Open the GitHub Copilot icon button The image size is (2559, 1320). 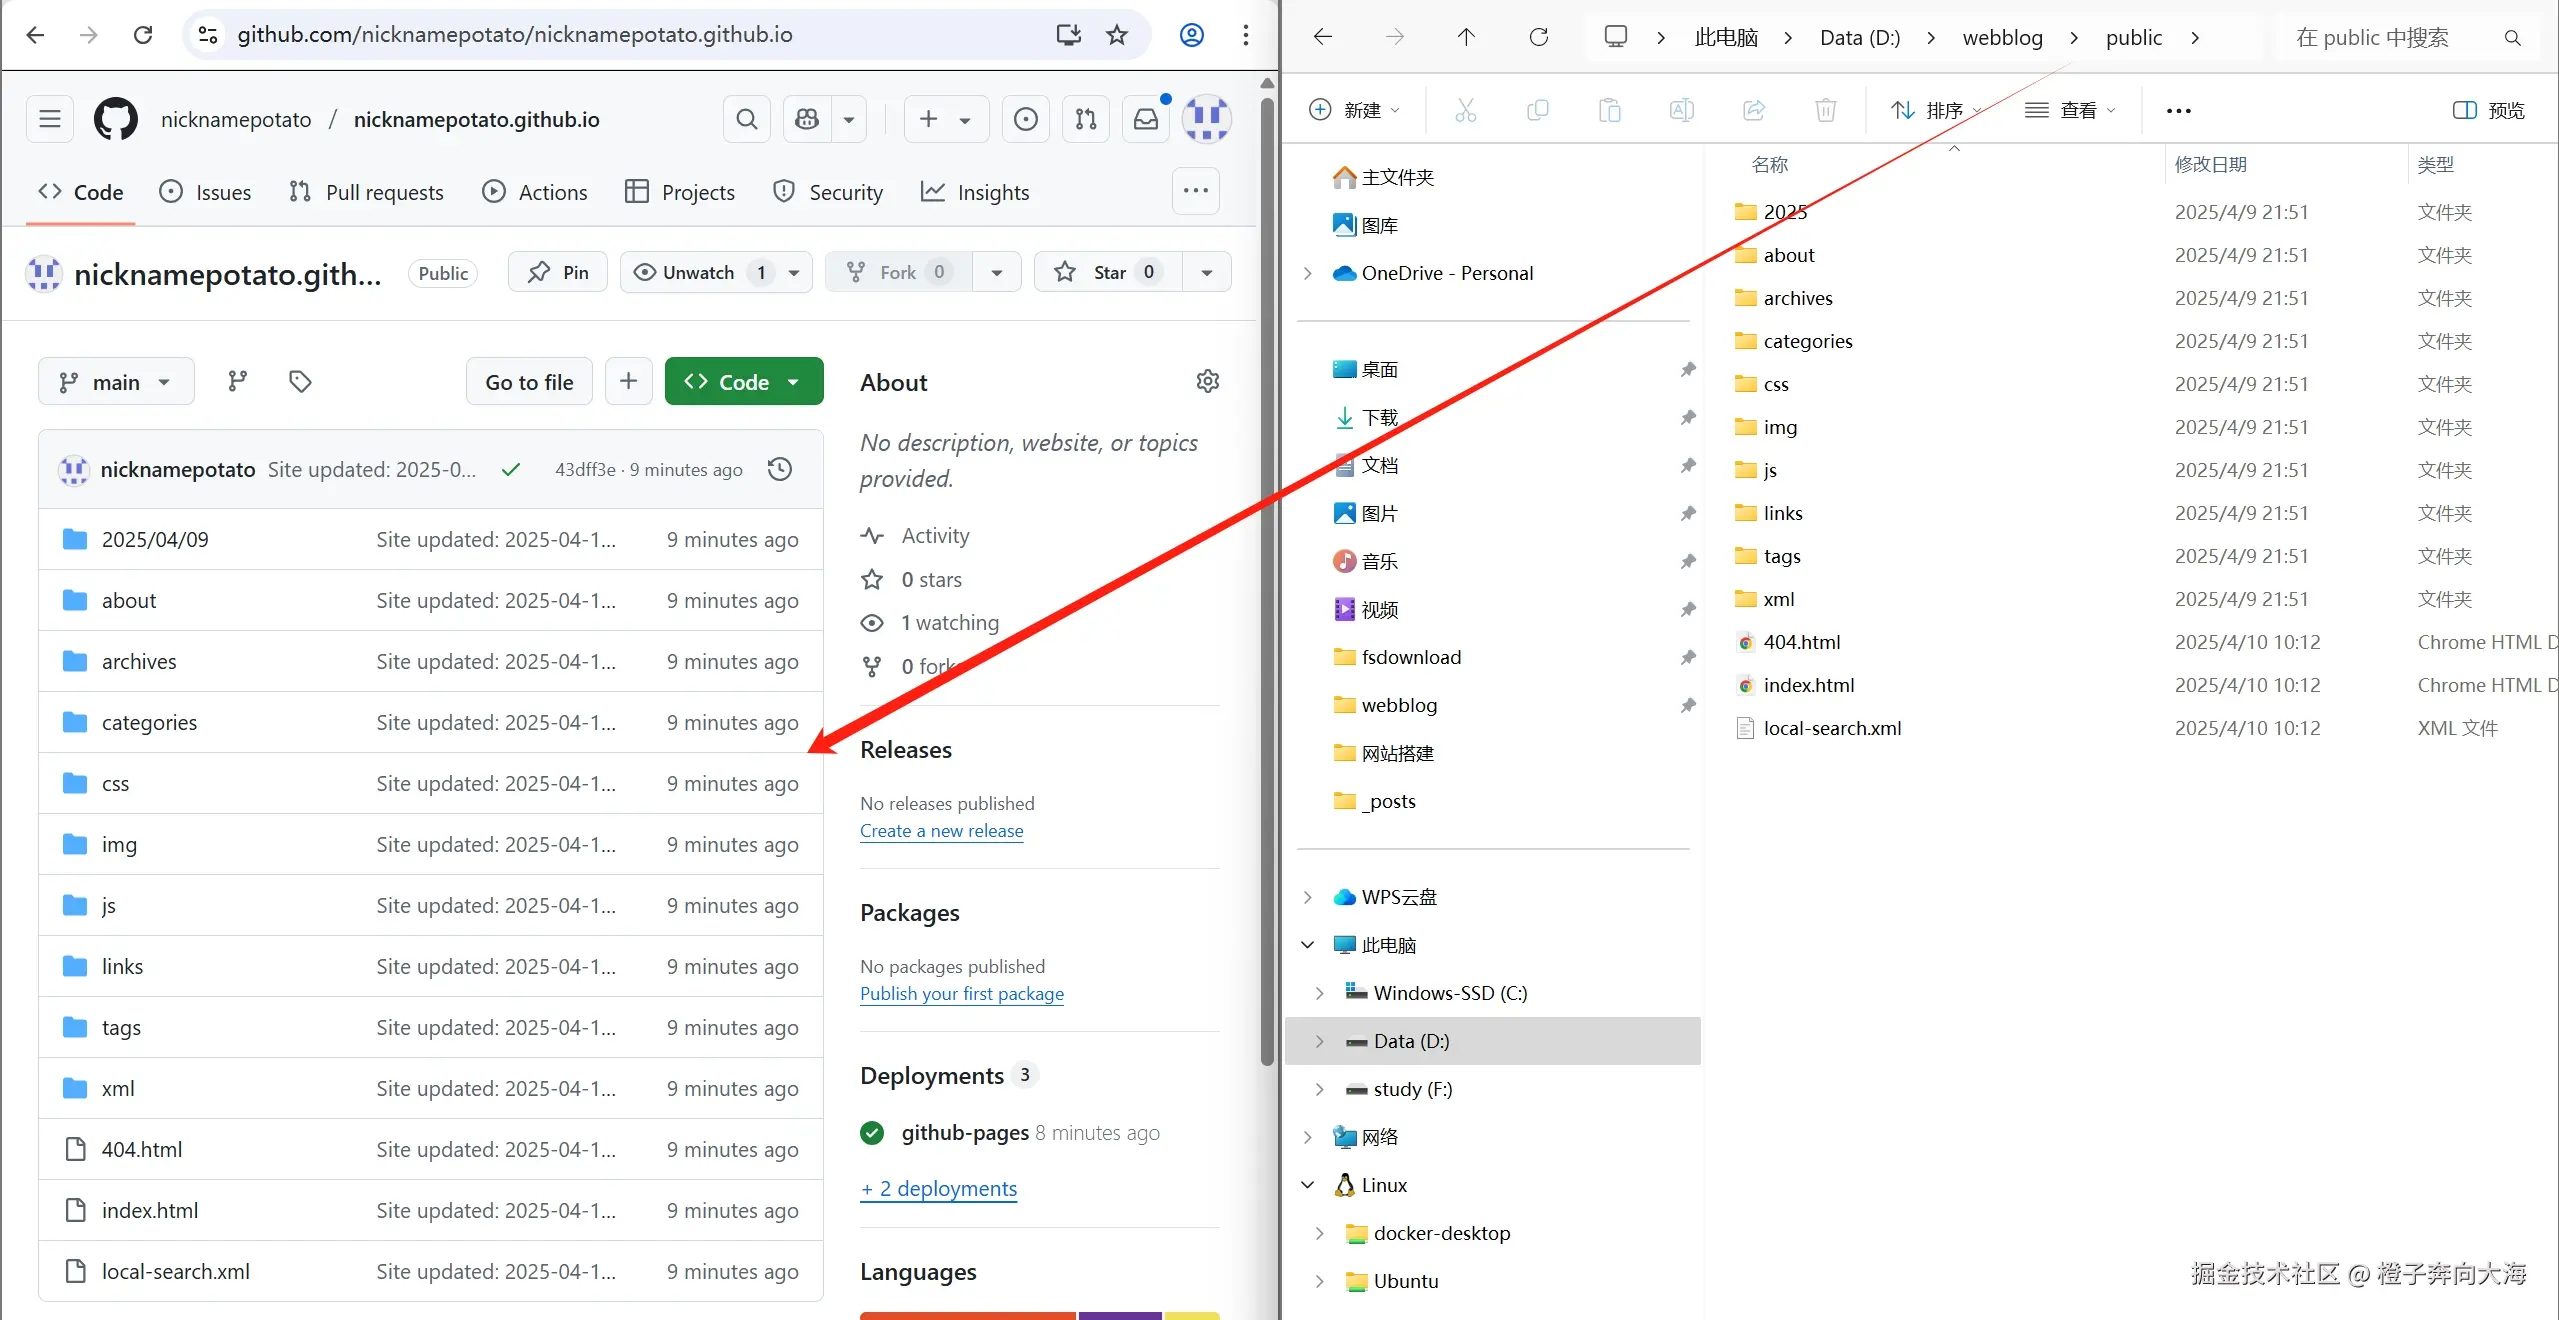pos(807,120)
